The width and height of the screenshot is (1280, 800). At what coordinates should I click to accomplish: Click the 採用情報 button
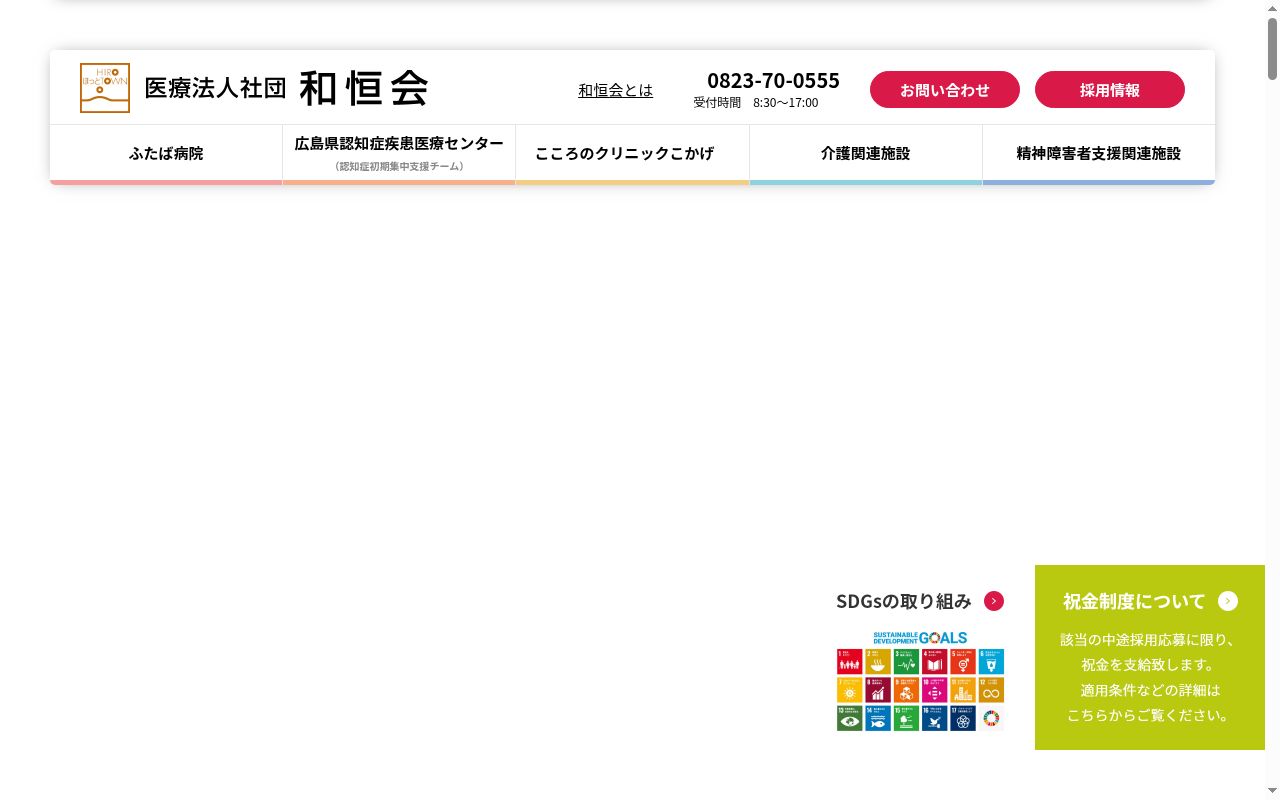click(x=1110, y=90)
